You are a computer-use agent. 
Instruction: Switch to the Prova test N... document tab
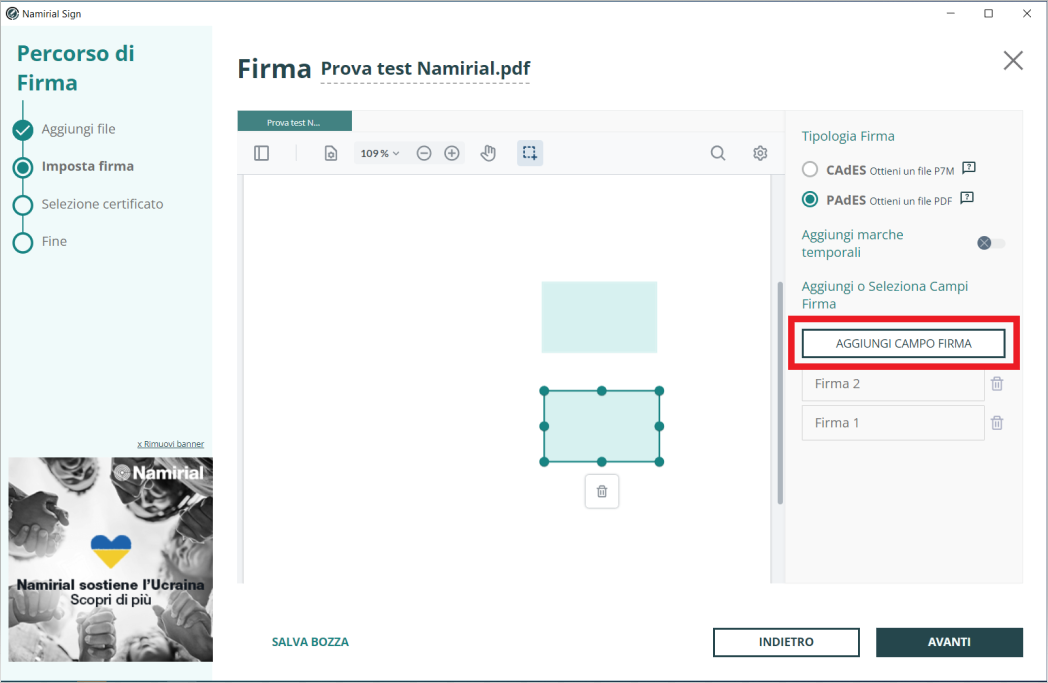(x=294, y=122)
